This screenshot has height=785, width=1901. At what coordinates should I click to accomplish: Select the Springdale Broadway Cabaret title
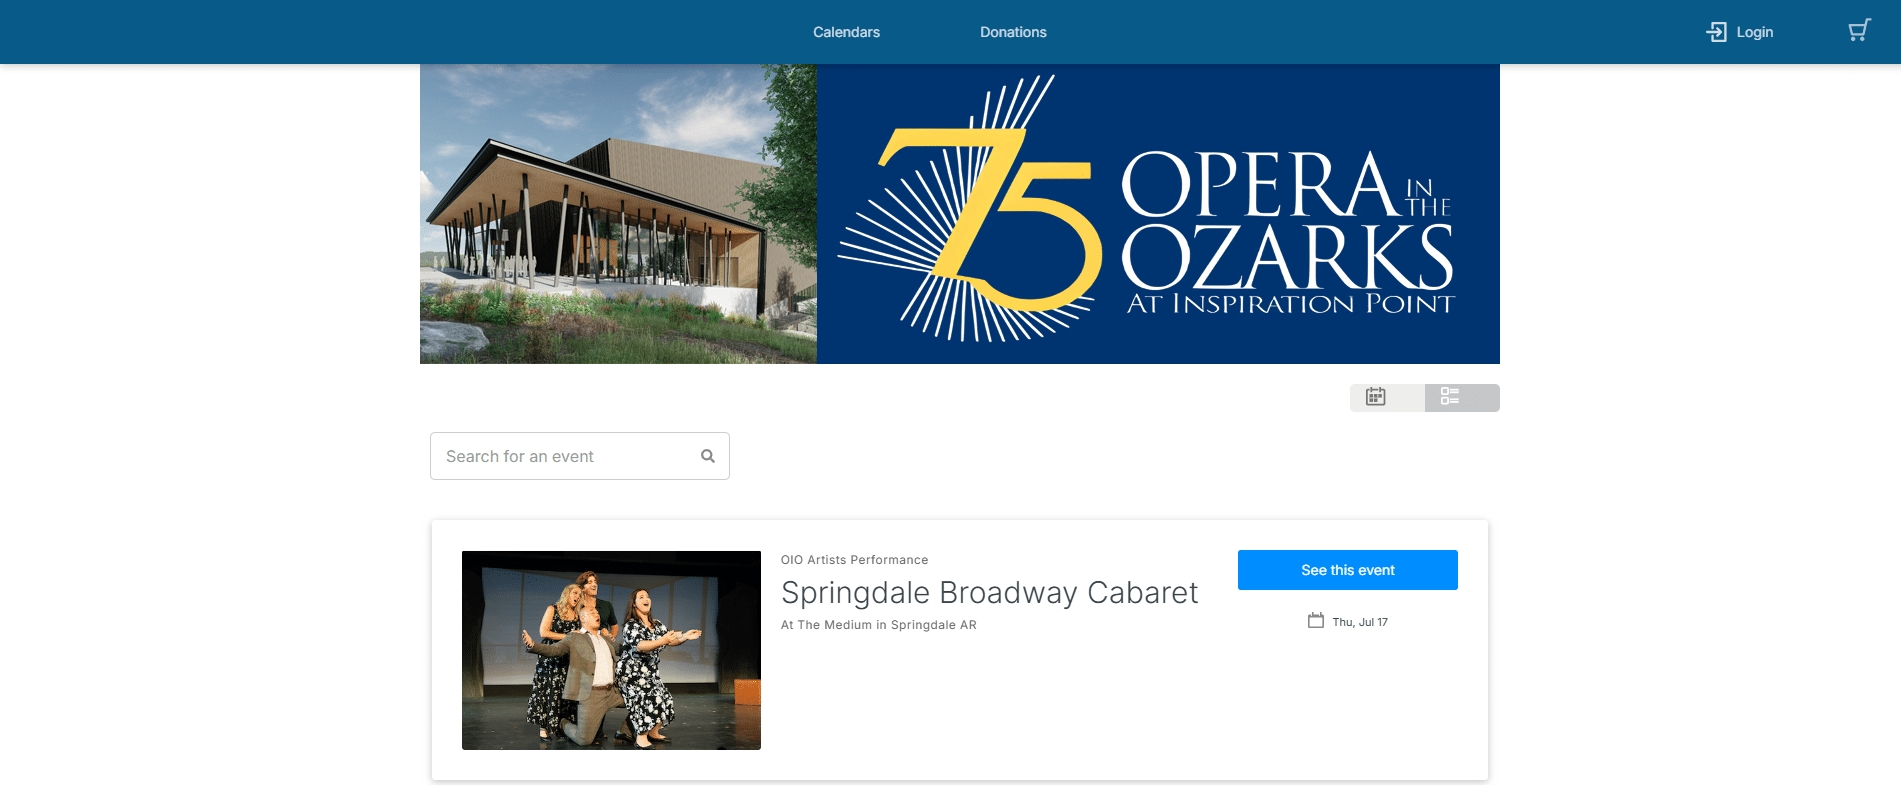tap(989, 593)
